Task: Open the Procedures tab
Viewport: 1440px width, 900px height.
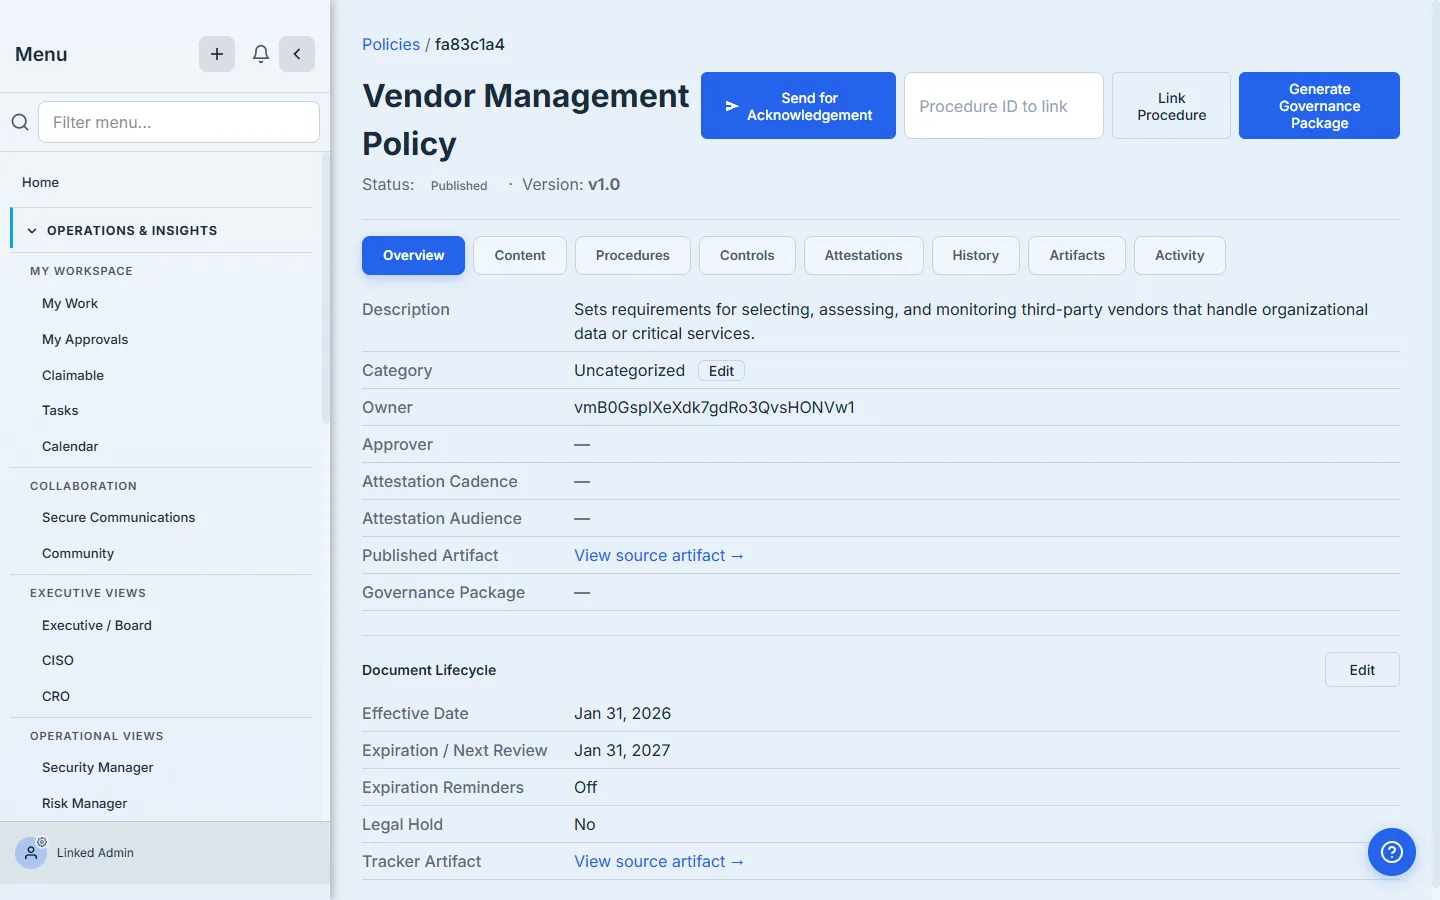Action: [633, 255]
